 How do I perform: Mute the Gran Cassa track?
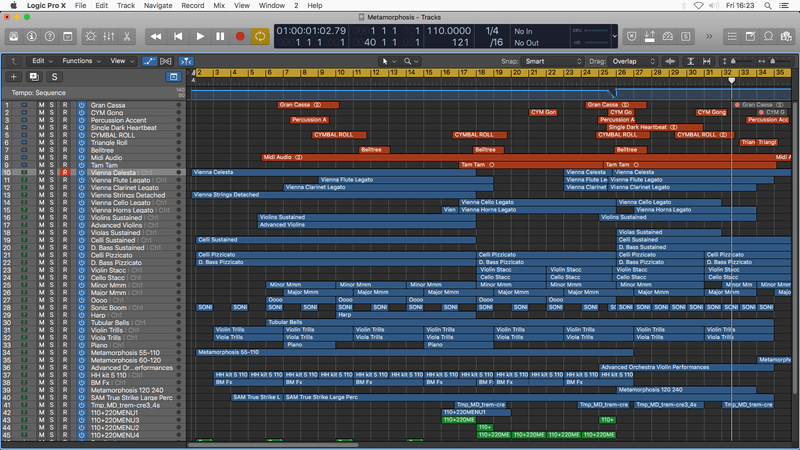pyautogui.click(x=41, y=105)
